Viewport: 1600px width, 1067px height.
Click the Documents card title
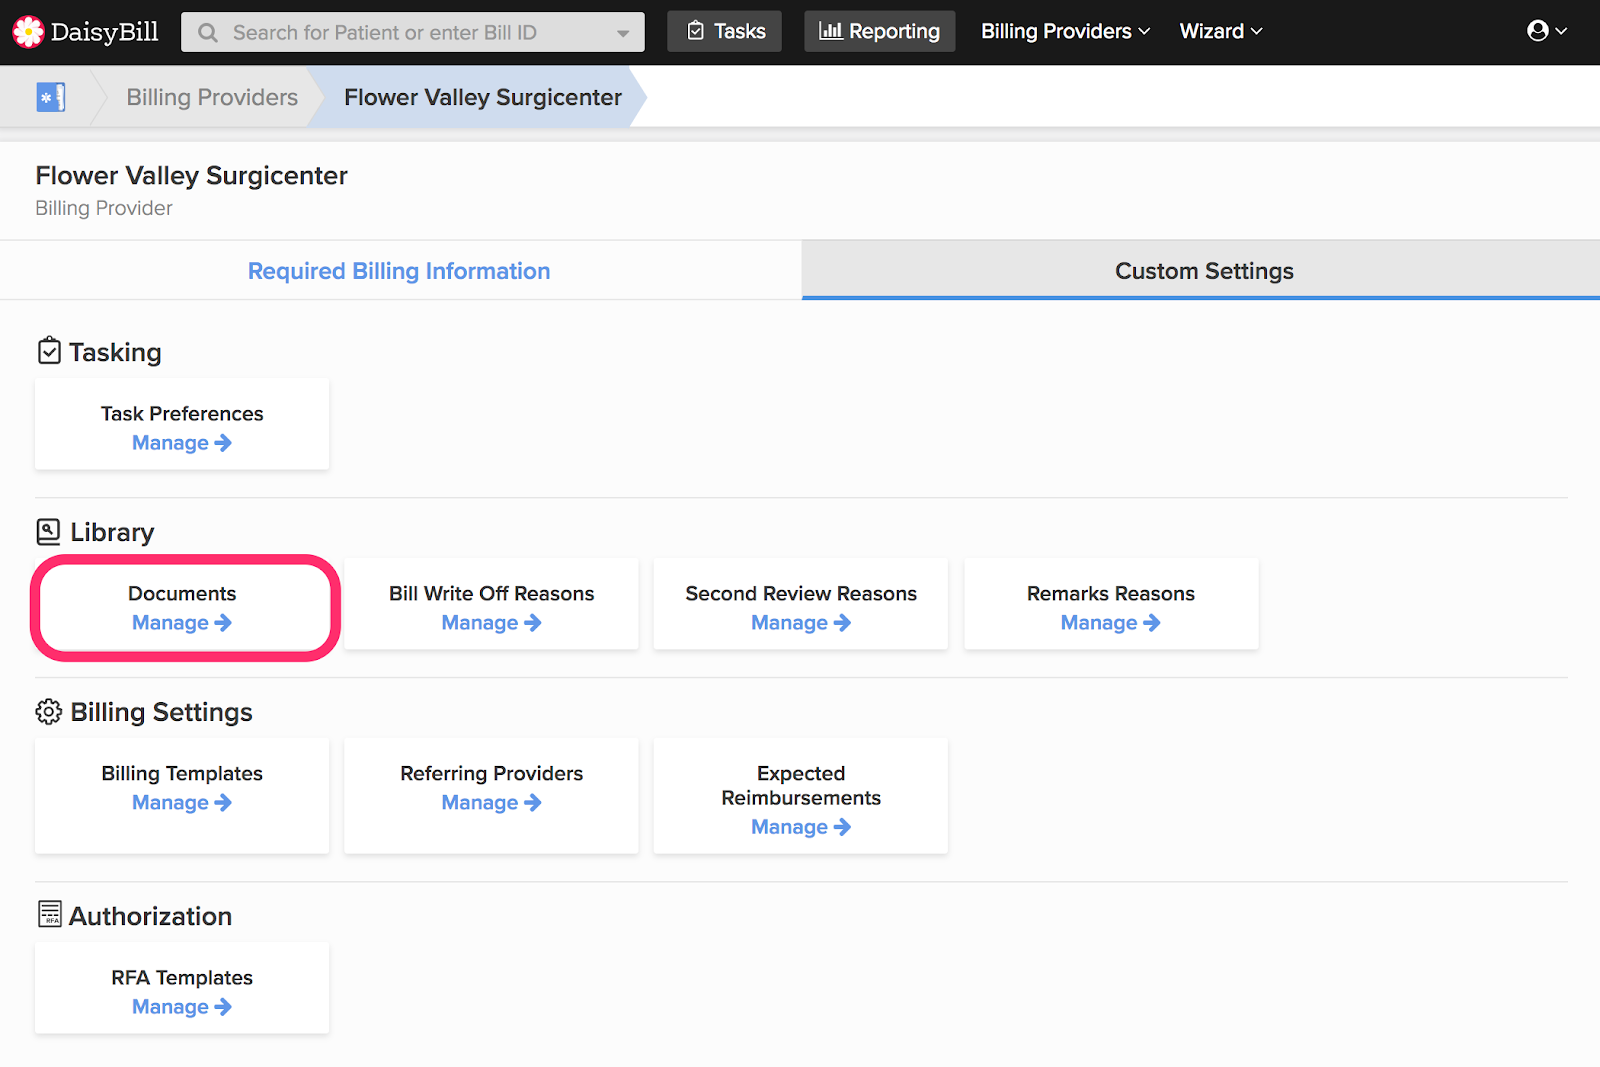click(x=182, y=593)
